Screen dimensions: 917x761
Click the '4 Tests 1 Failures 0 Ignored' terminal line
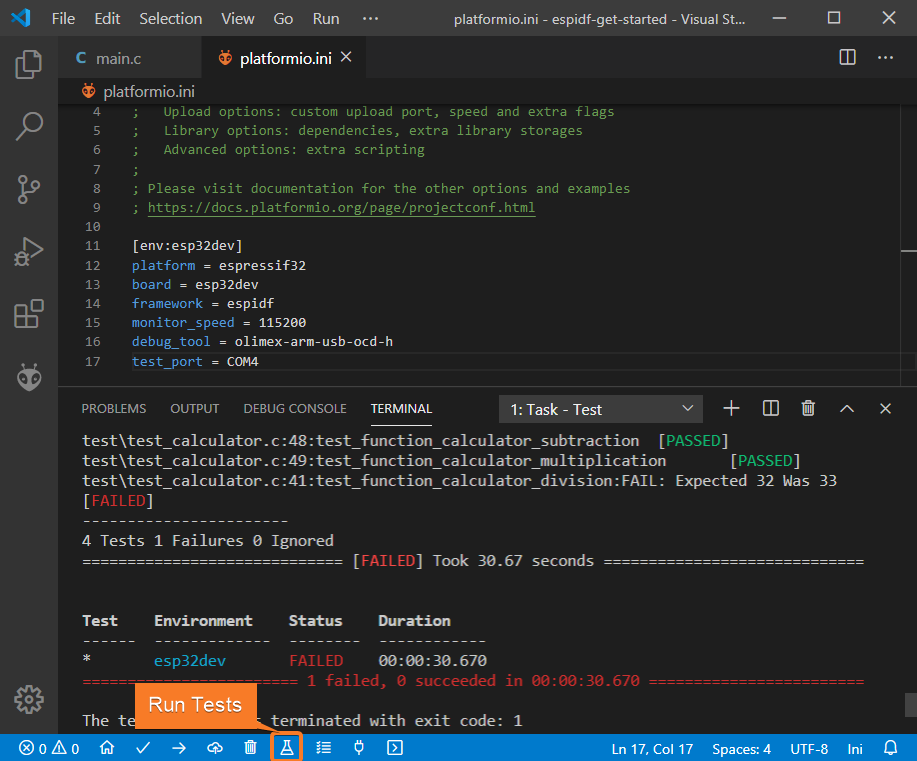tap(208, 540)
